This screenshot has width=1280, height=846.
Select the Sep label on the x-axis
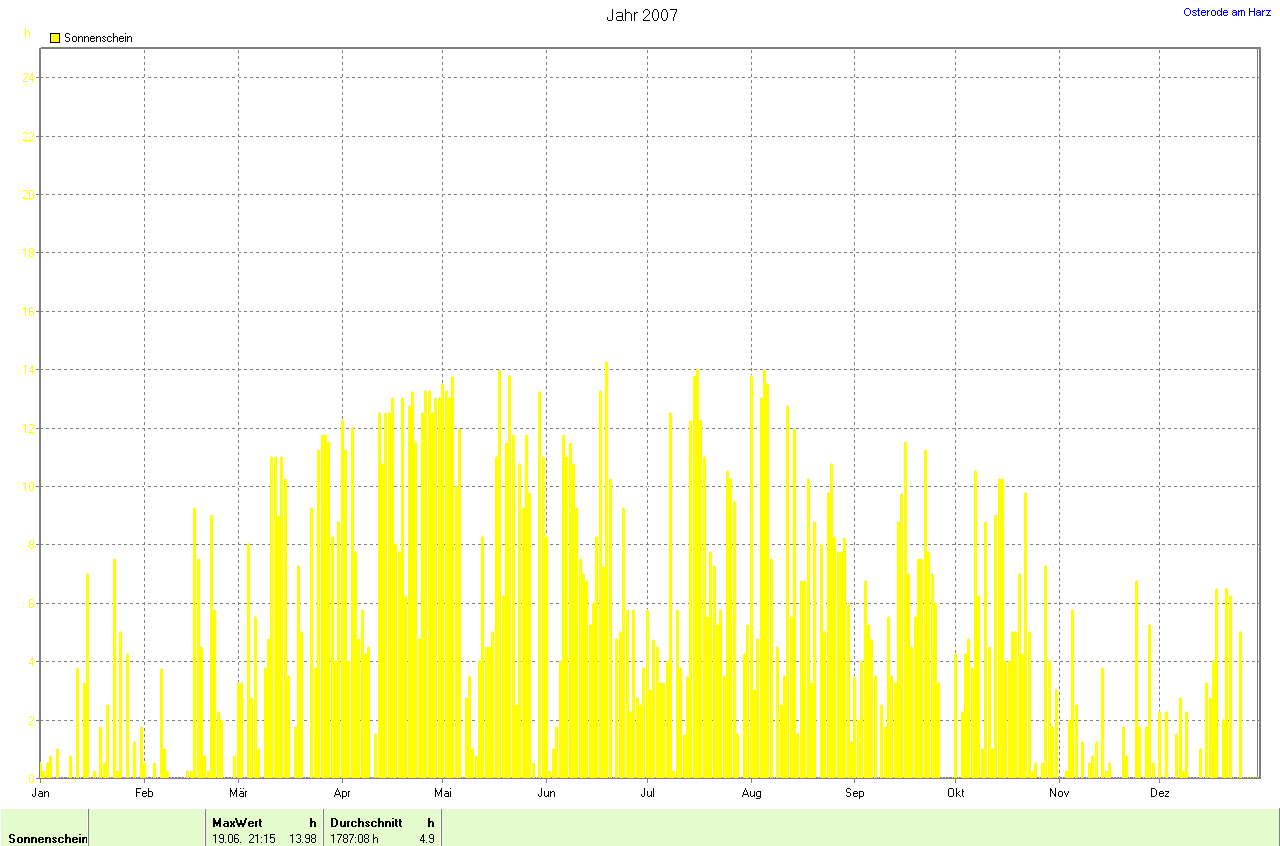(x=855, y=793)
